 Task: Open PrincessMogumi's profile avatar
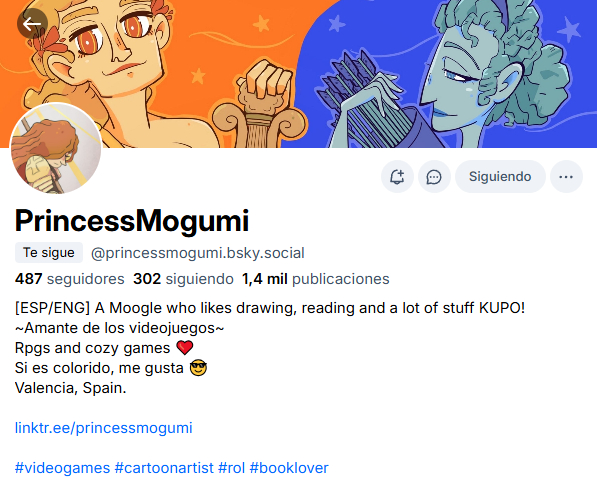click(56, 148)
